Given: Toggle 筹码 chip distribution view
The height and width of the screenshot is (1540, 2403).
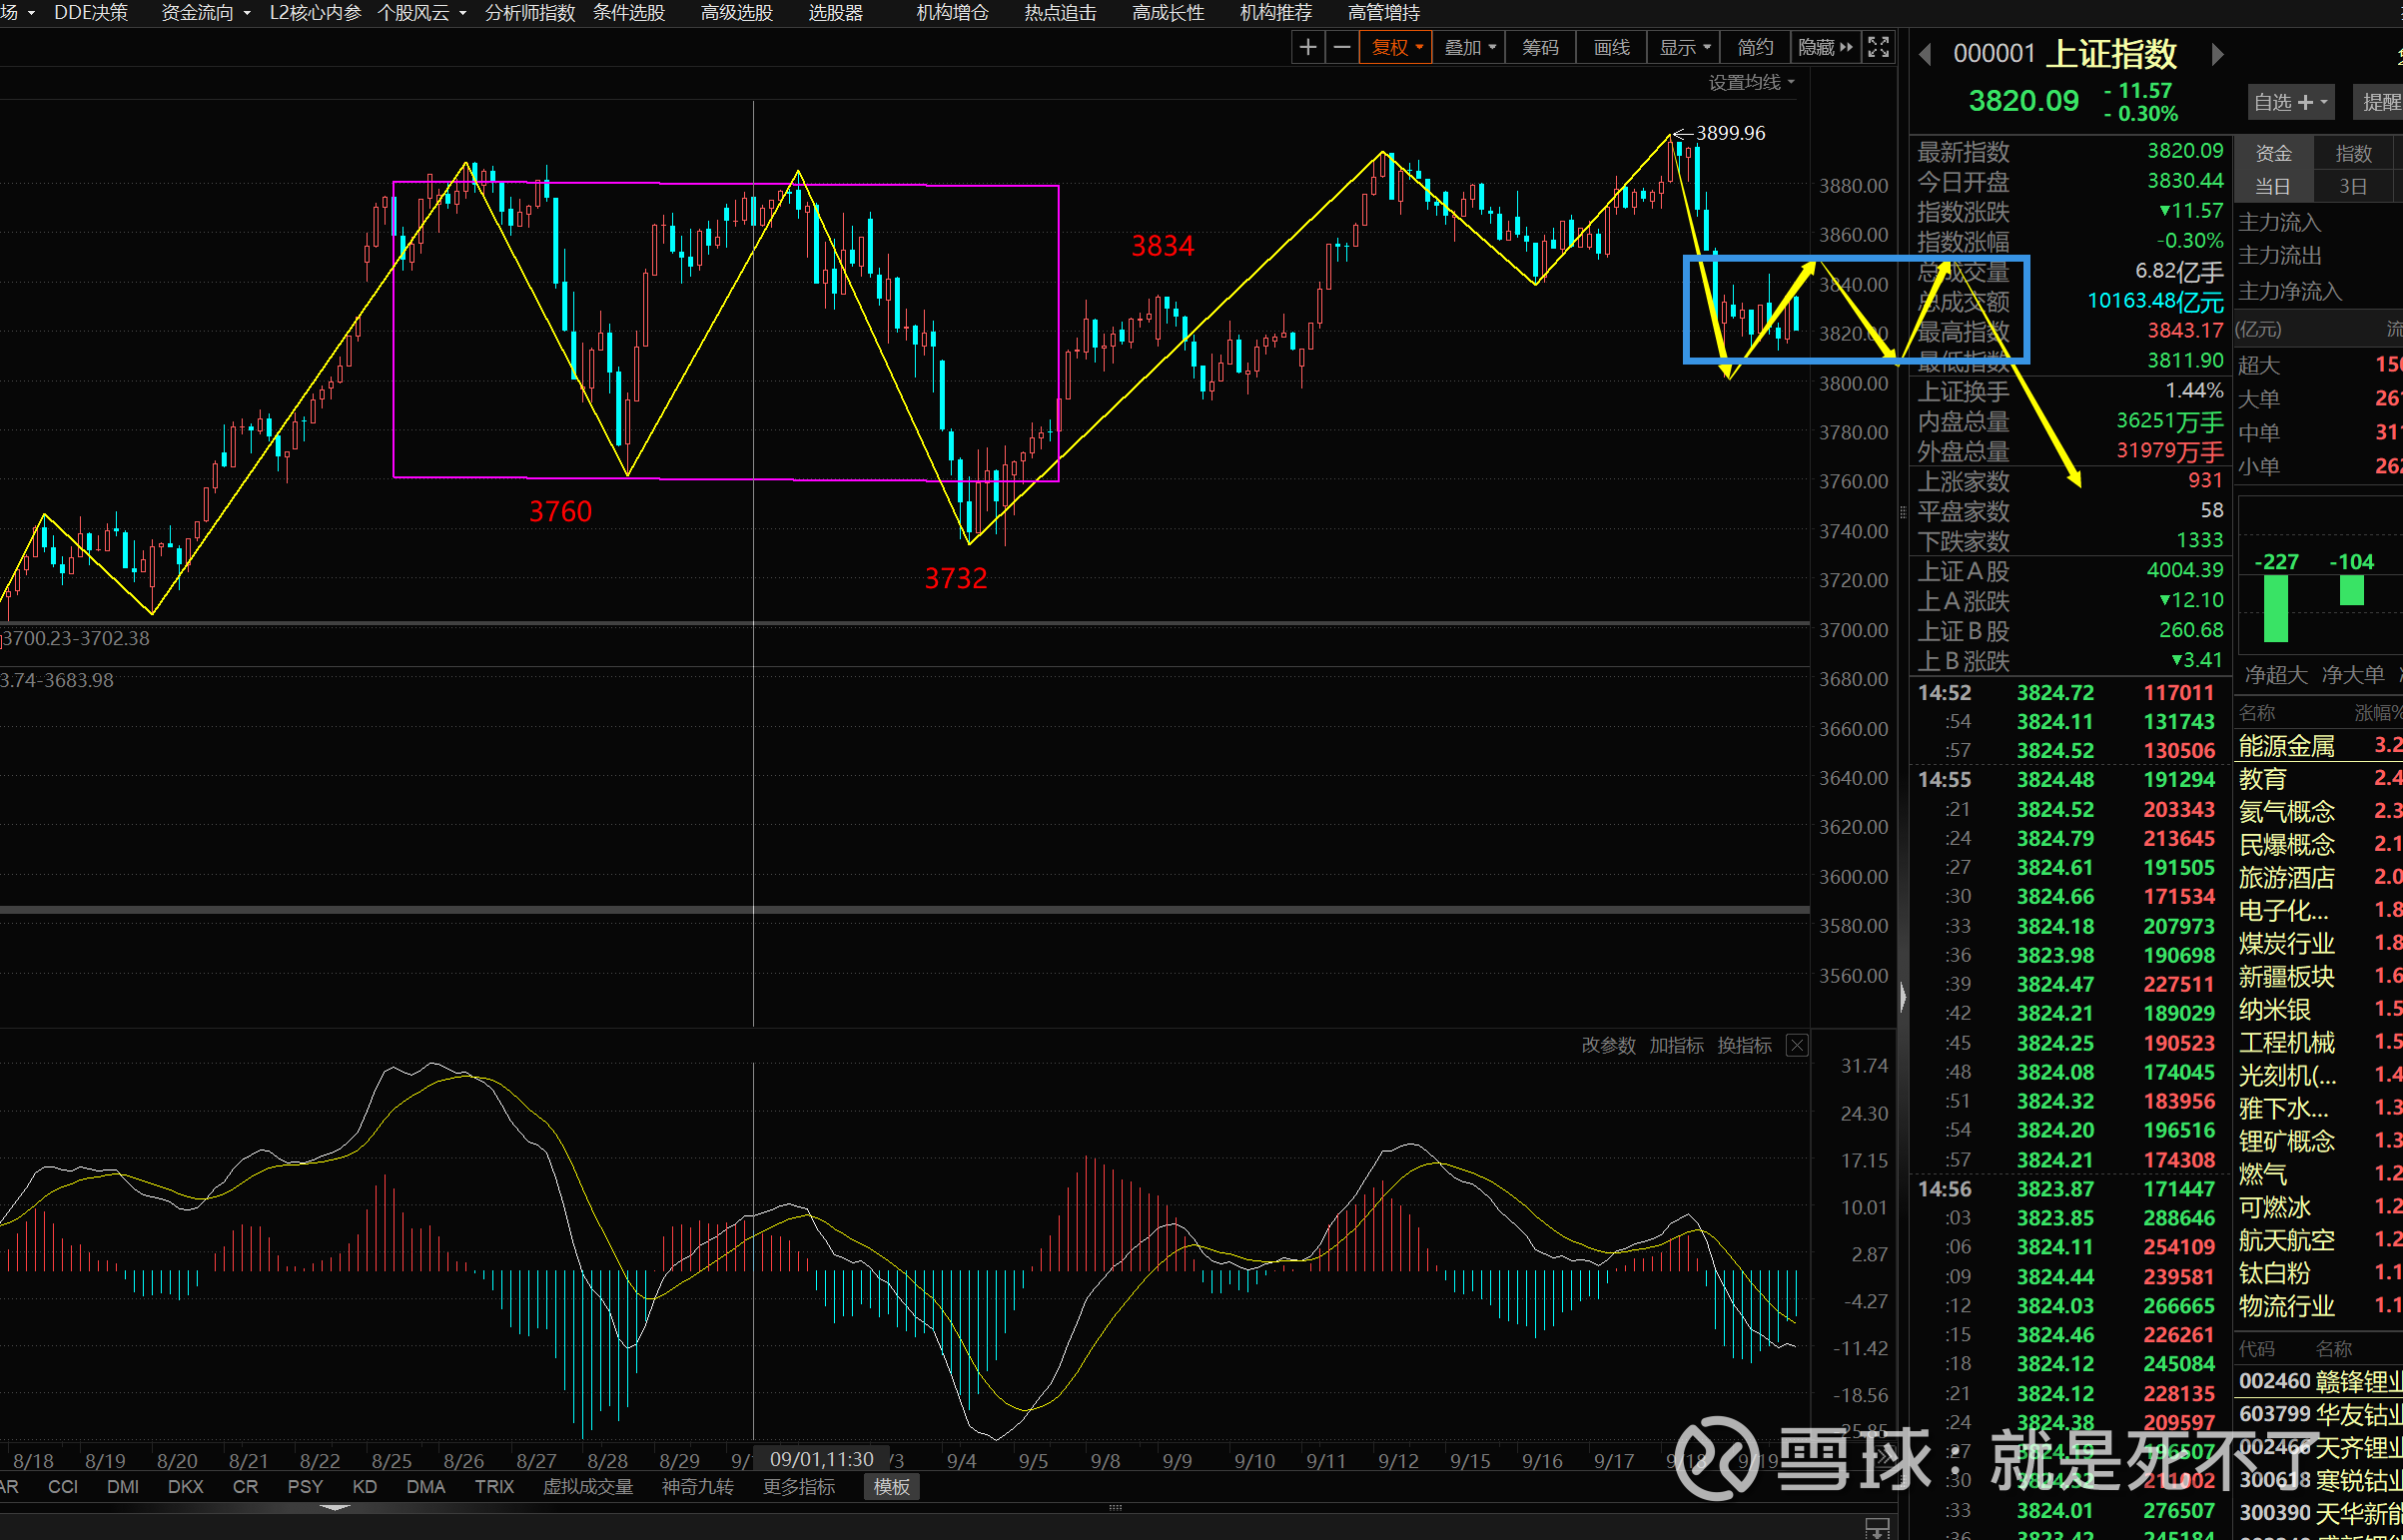Looking at the screenshot, I should click(x=1540, y=47).
